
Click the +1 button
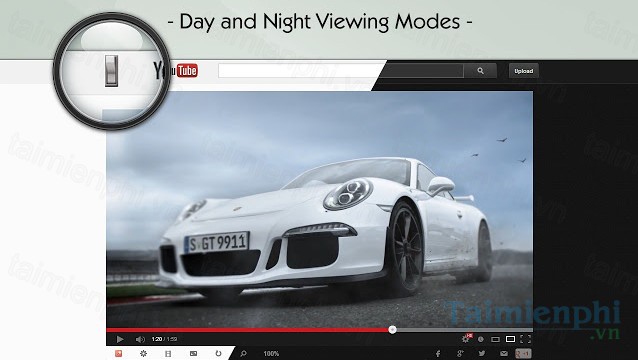click(523, 353)
